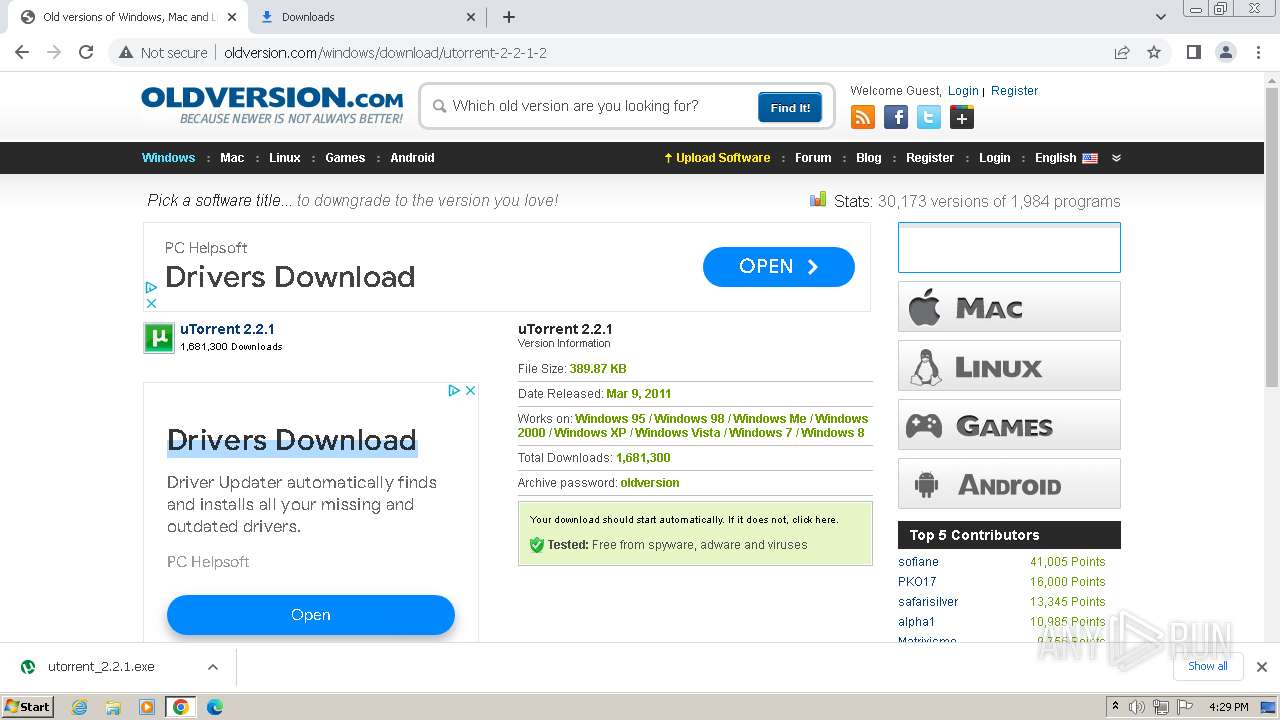Click contributor alpha1 link
The width and height of the screenshot is (1280, 720).
coord(916,622)
